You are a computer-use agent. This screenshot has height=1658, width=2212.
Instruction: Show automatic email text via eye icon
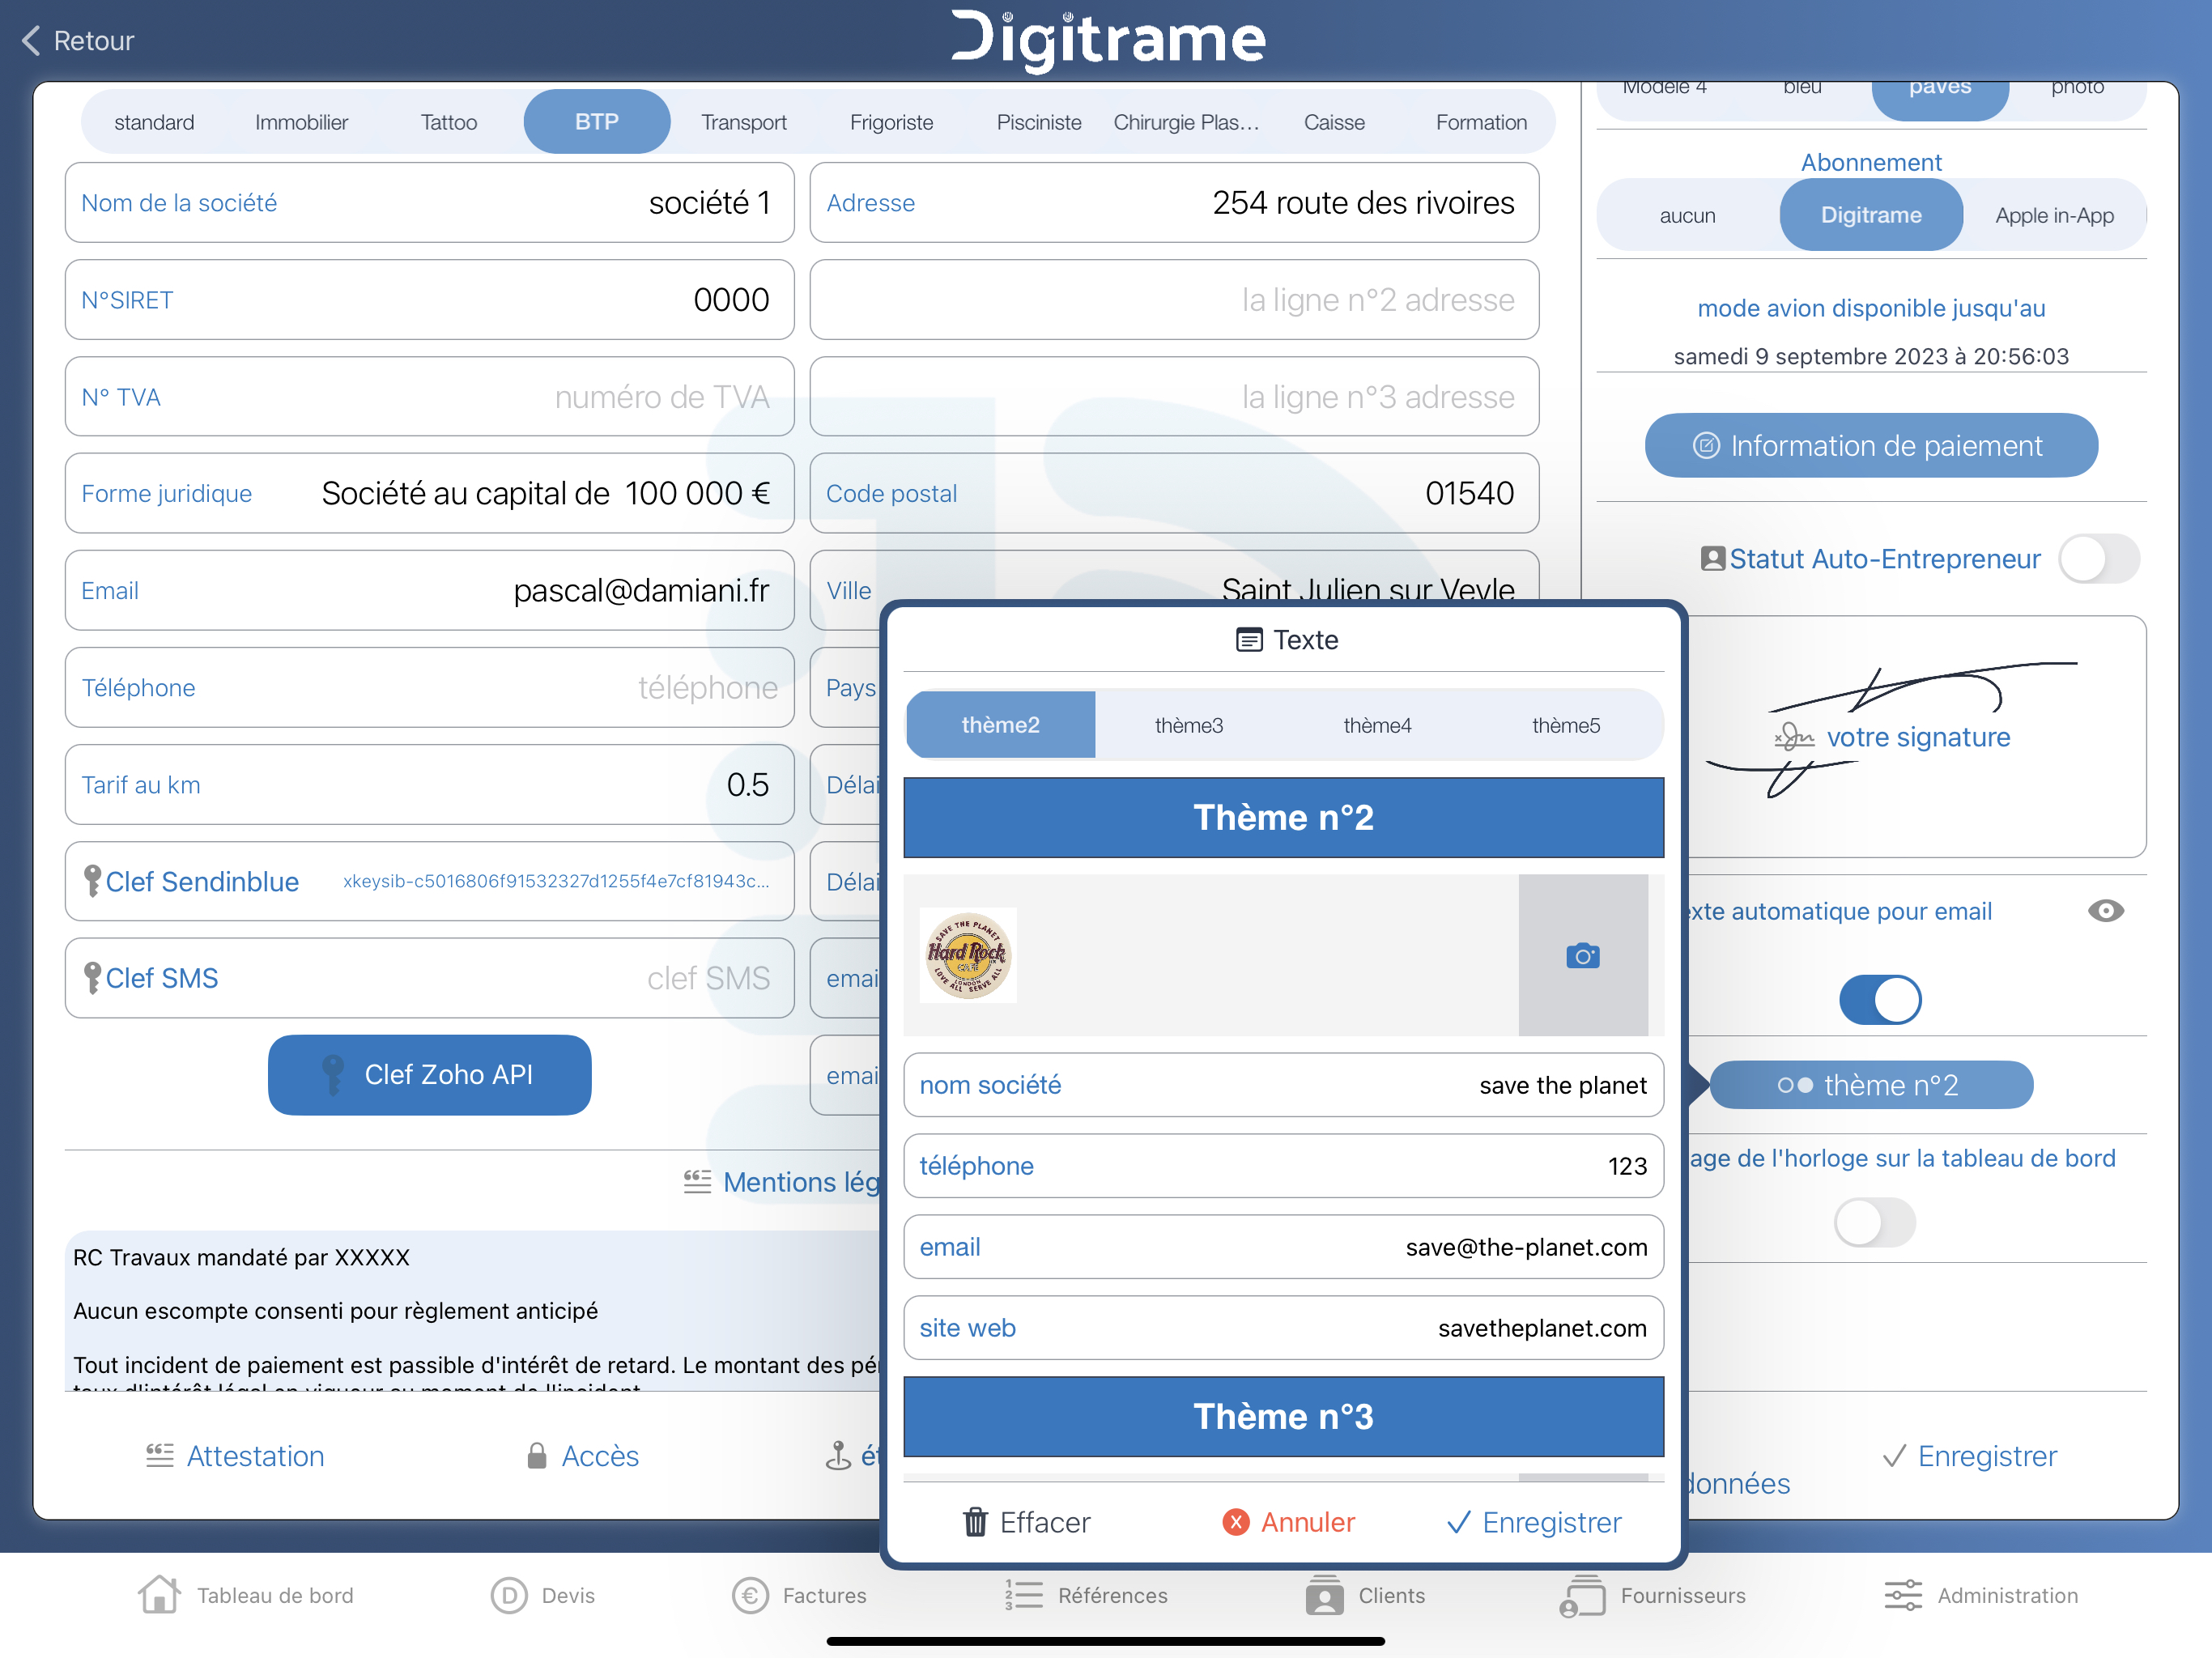coord(2105,911)
